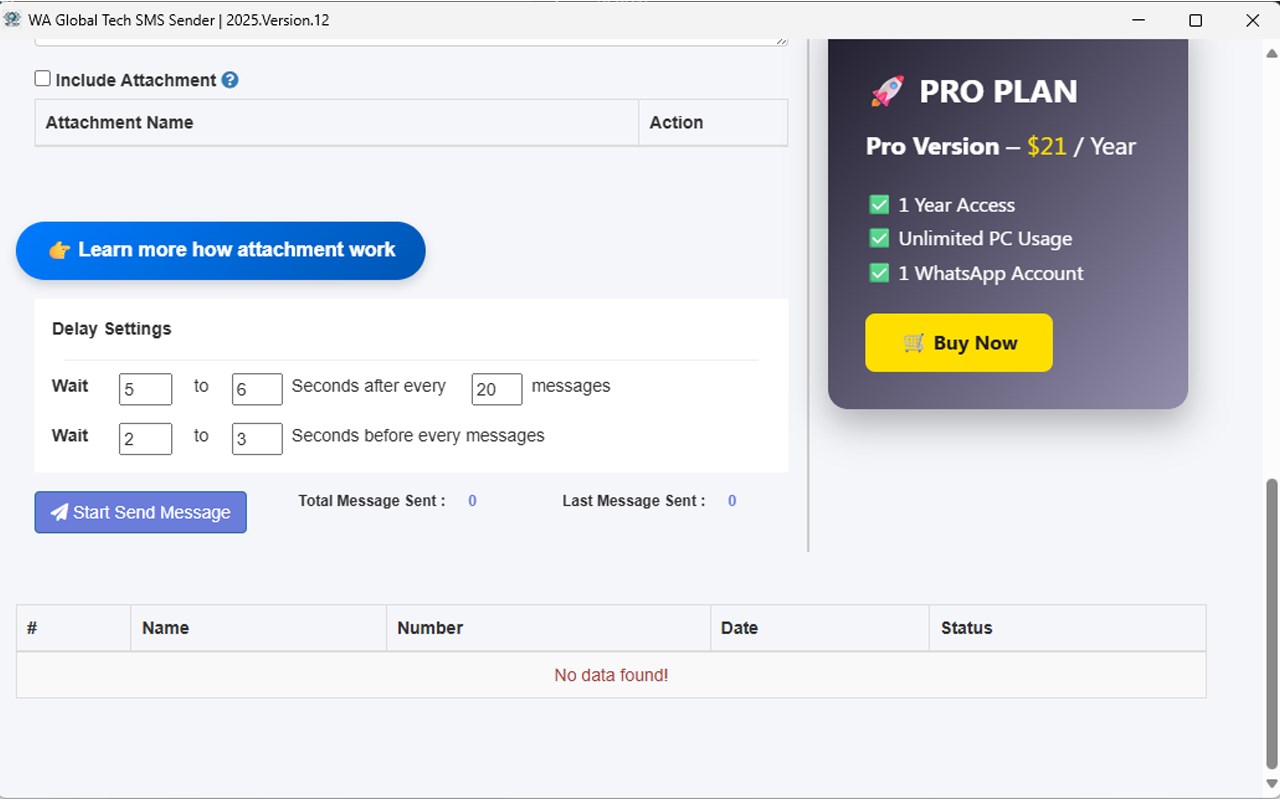Click the vertical scrollbar thumb
This screenshot has width=1280, height=800.
(x=1272, y=620)
